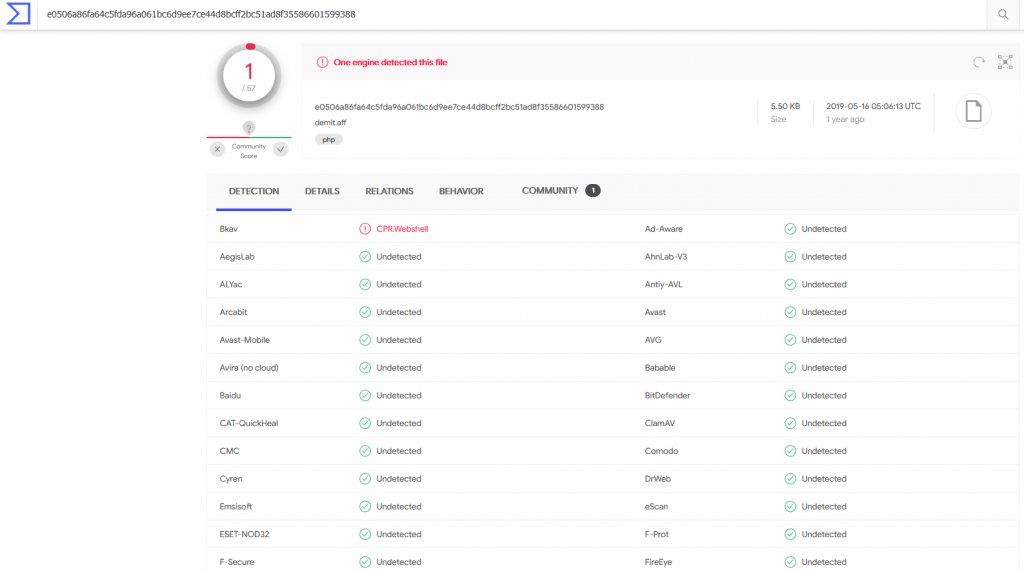Click the Avast undetected check icon
The image size is (1024, 572).
(790, 312)
